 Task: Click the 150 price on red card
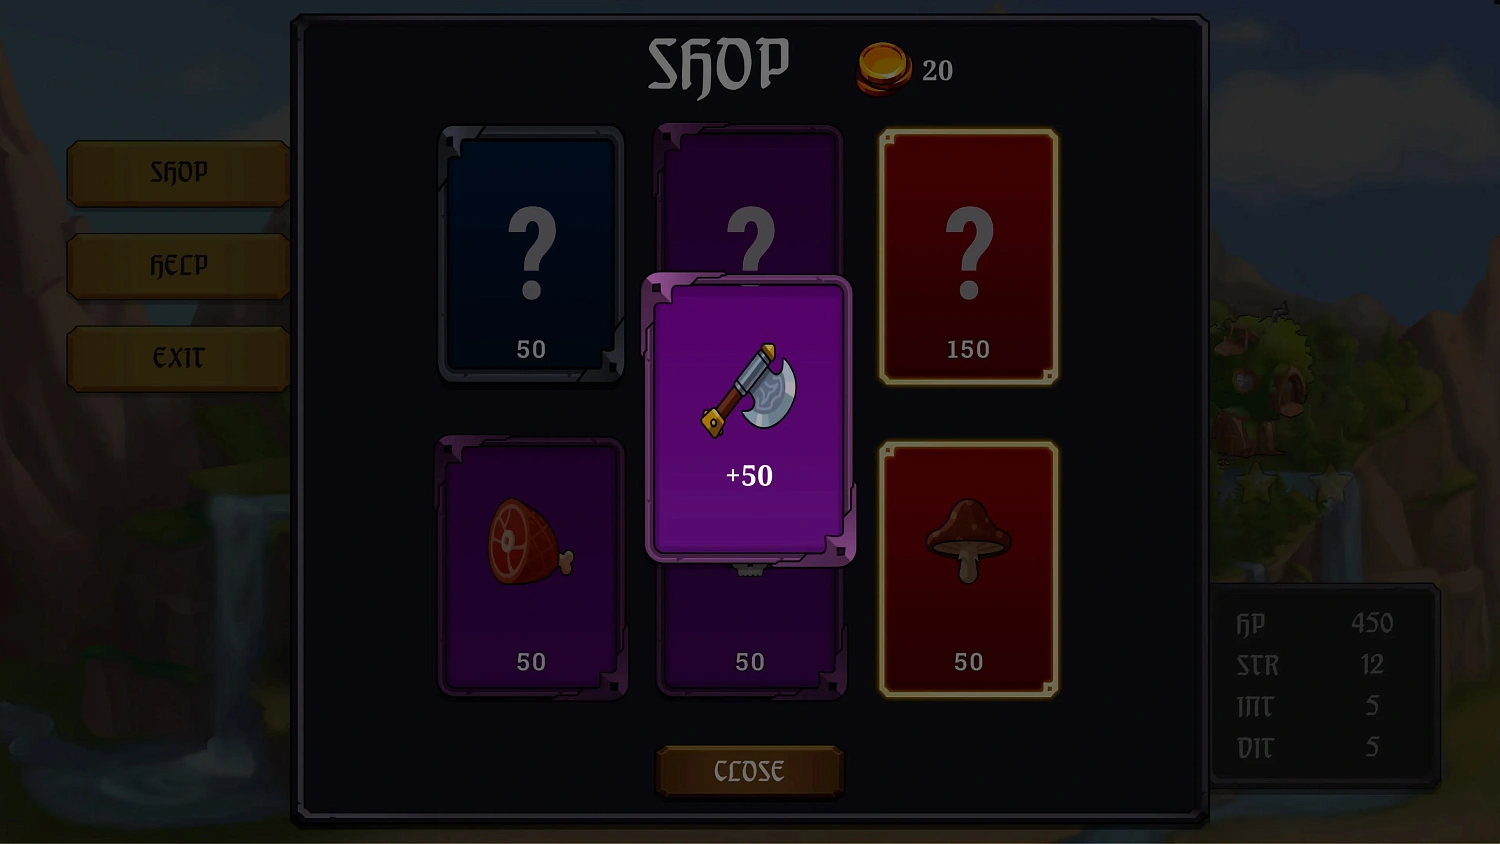click(x=968, y=350)
